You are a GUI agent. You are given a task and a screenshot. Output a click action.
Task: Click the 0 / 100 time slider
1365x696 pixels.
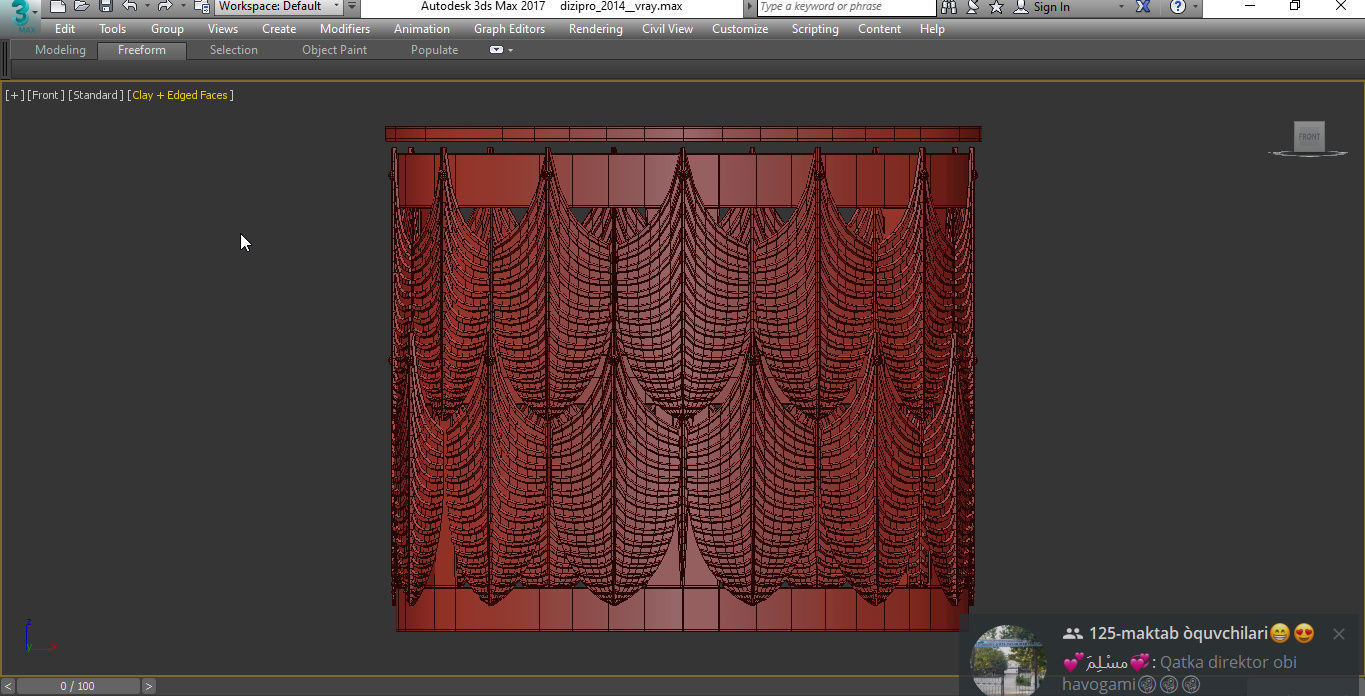point(78,686)
